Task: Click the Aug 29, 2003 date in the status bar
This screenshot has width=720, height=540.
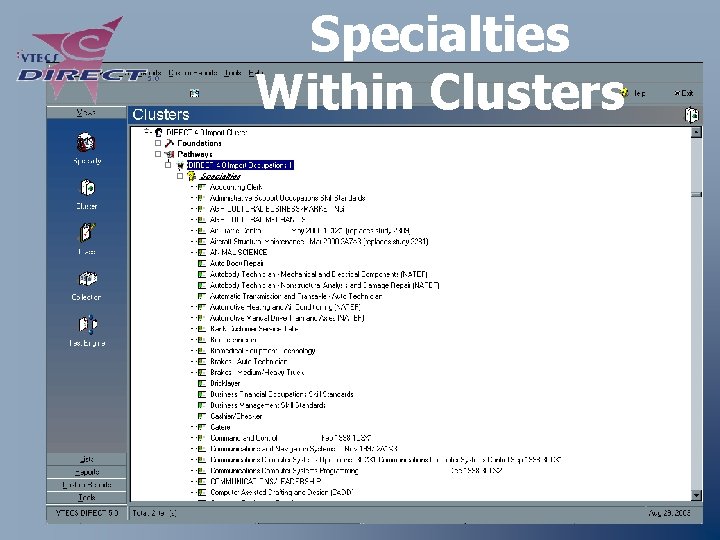Action: [x=669, y=513]
